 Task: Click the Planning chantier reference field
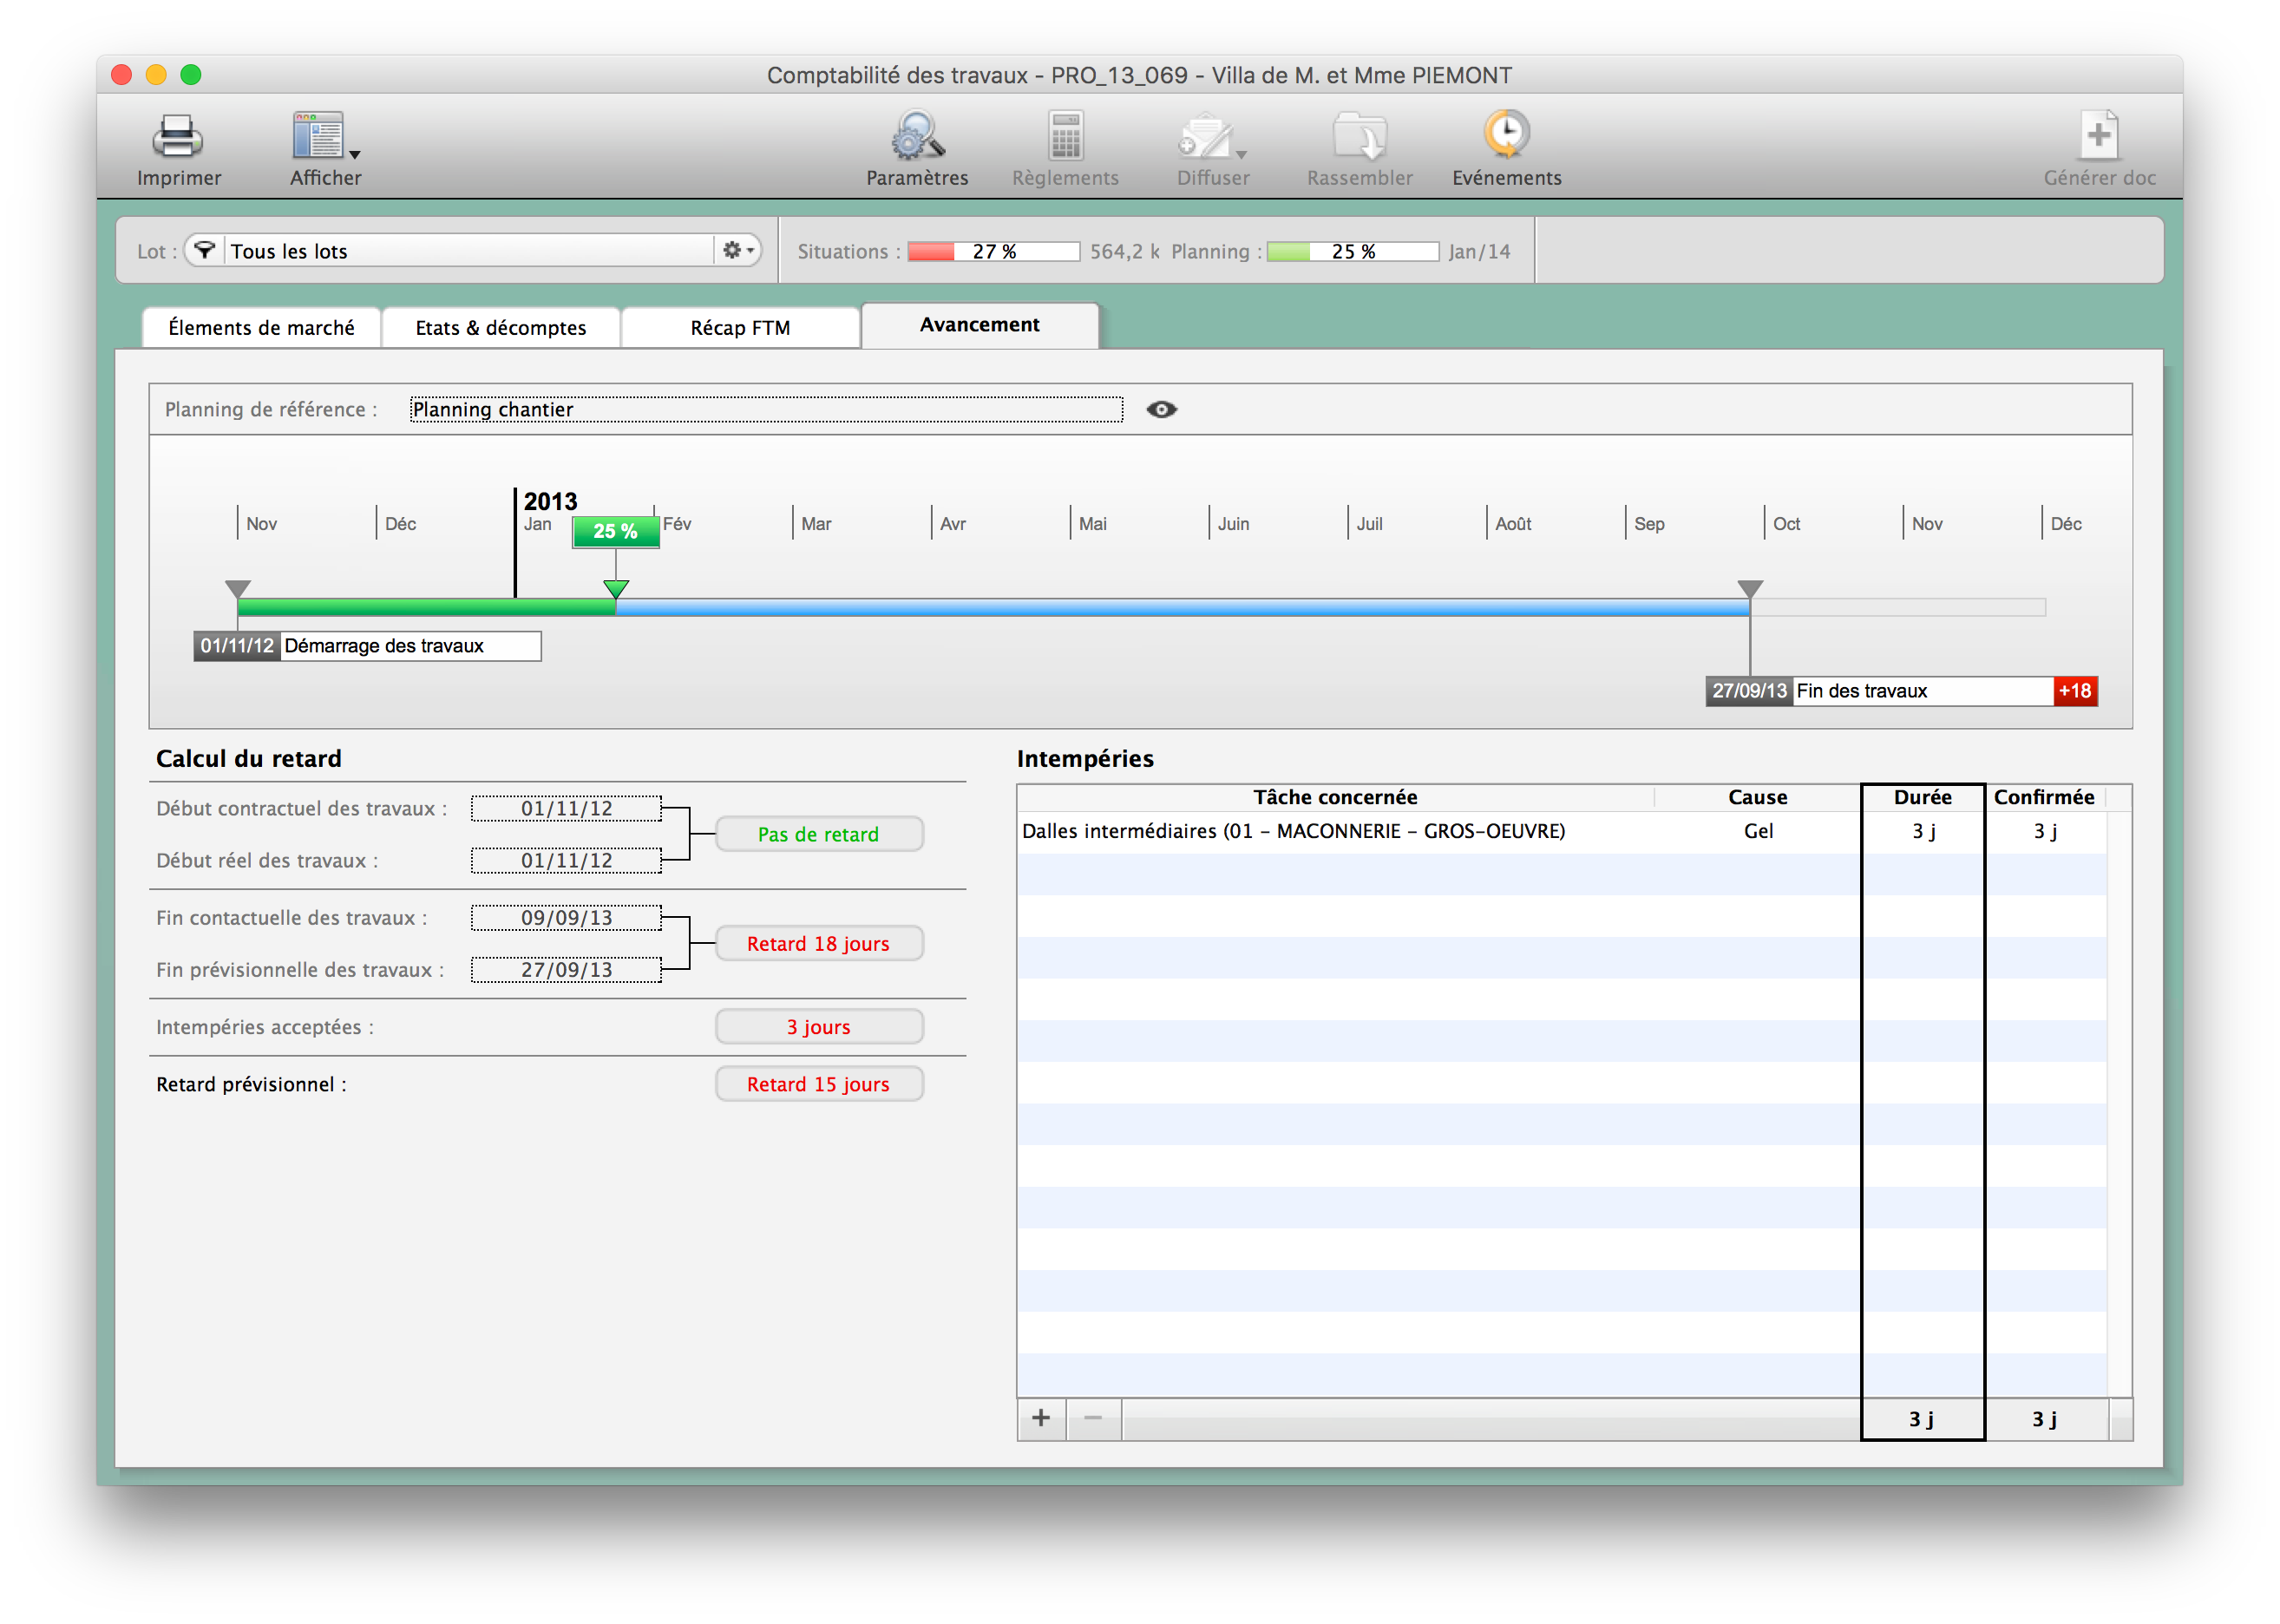point(766,409)
